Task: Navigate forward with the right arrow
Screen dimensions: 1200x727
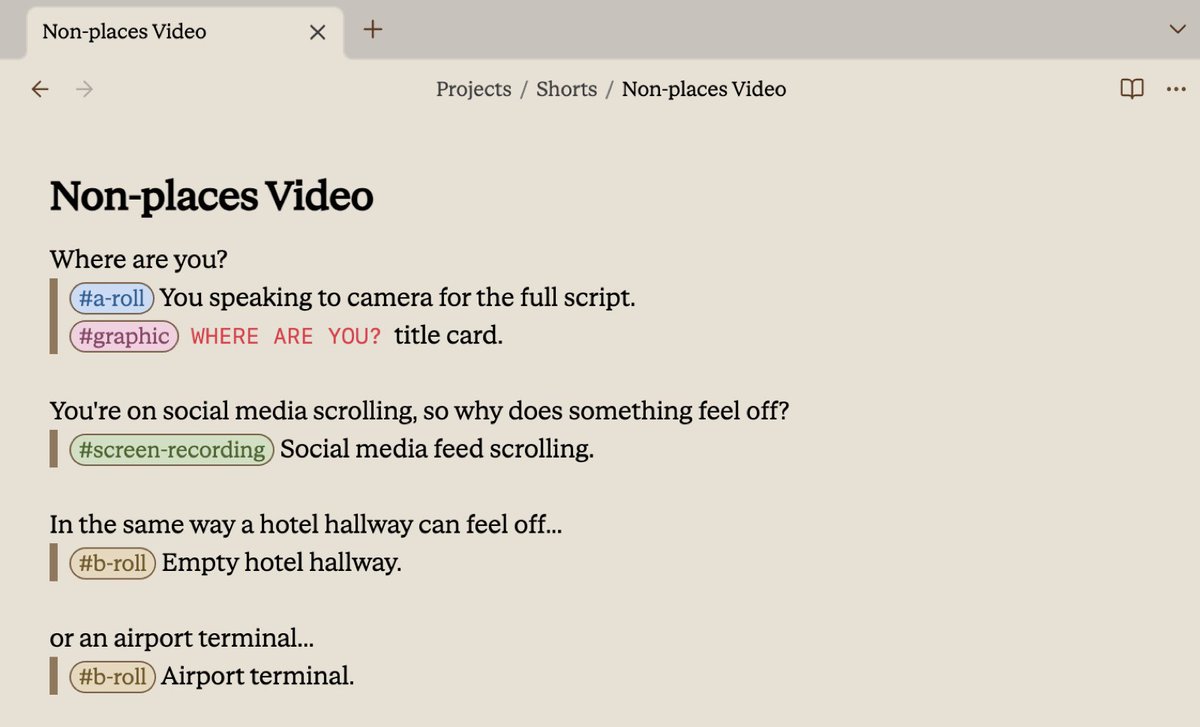Action: tap(85, 89)
